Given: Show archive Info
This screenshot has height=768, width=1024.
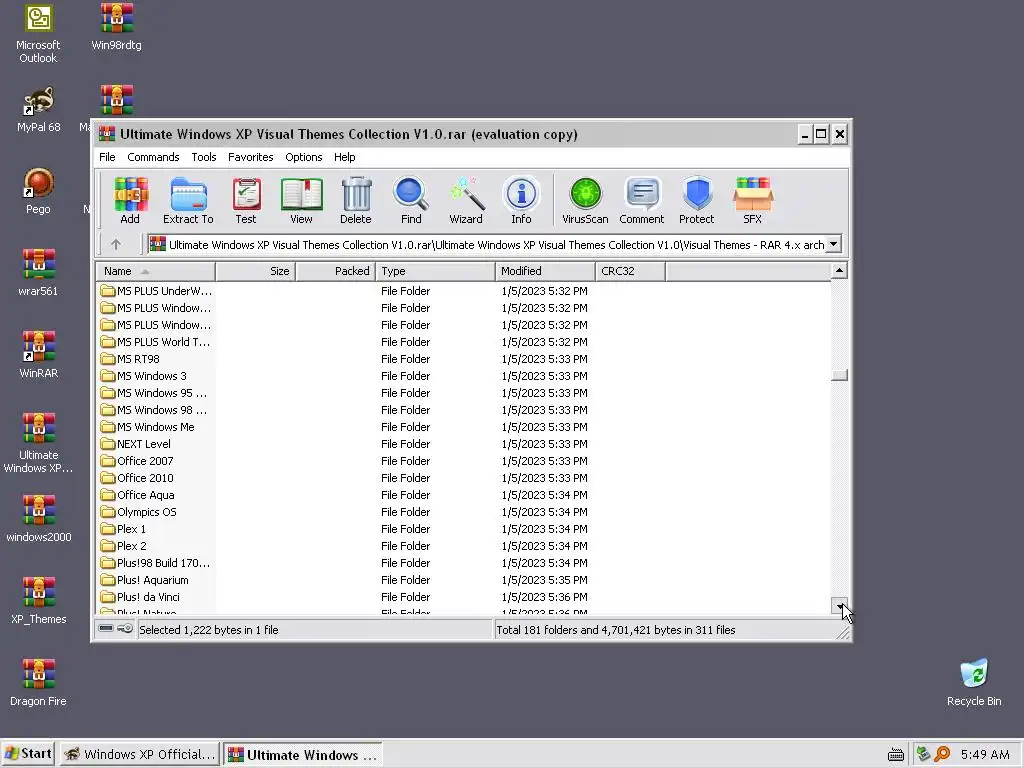Looking at the screenshot, I should pos(521,200).
